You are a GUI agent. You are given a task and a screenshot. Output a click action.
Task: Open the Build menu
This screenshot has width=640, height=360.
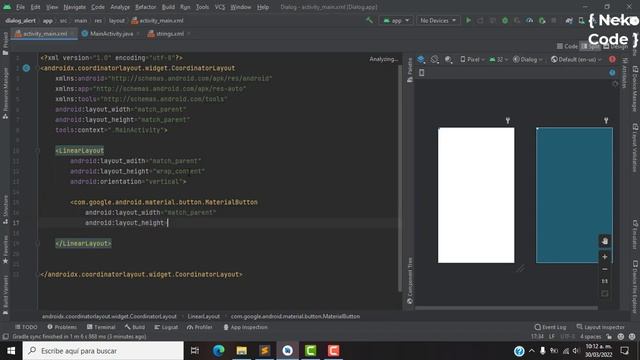168,7
